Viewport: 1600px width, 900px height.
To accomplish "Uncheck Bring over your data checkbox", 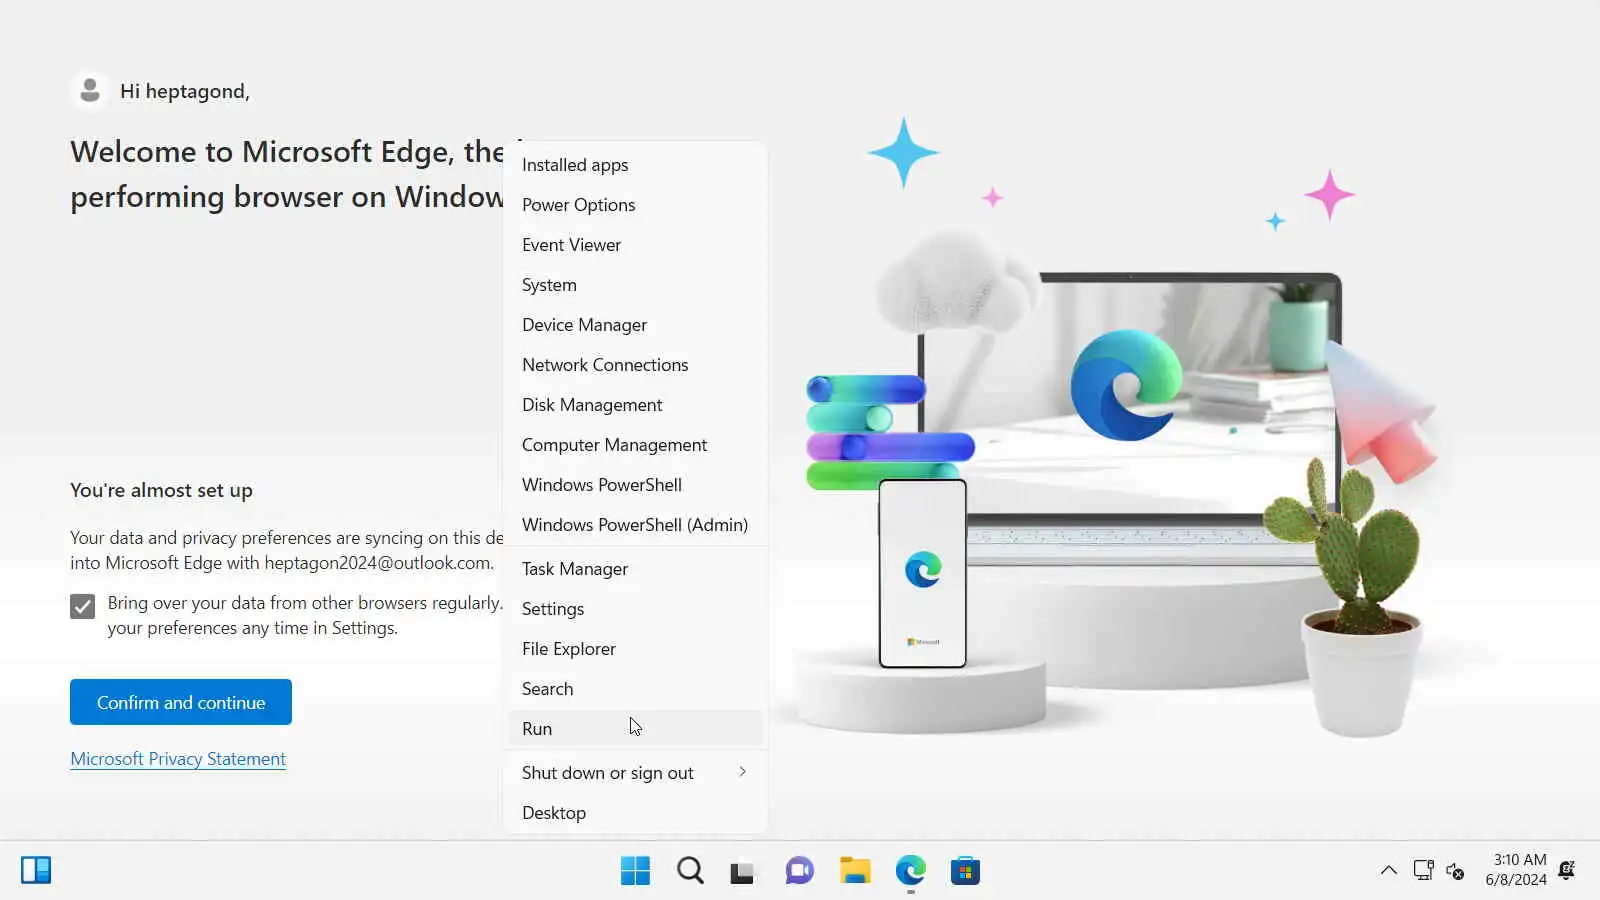I will click(x=83, y=606).
